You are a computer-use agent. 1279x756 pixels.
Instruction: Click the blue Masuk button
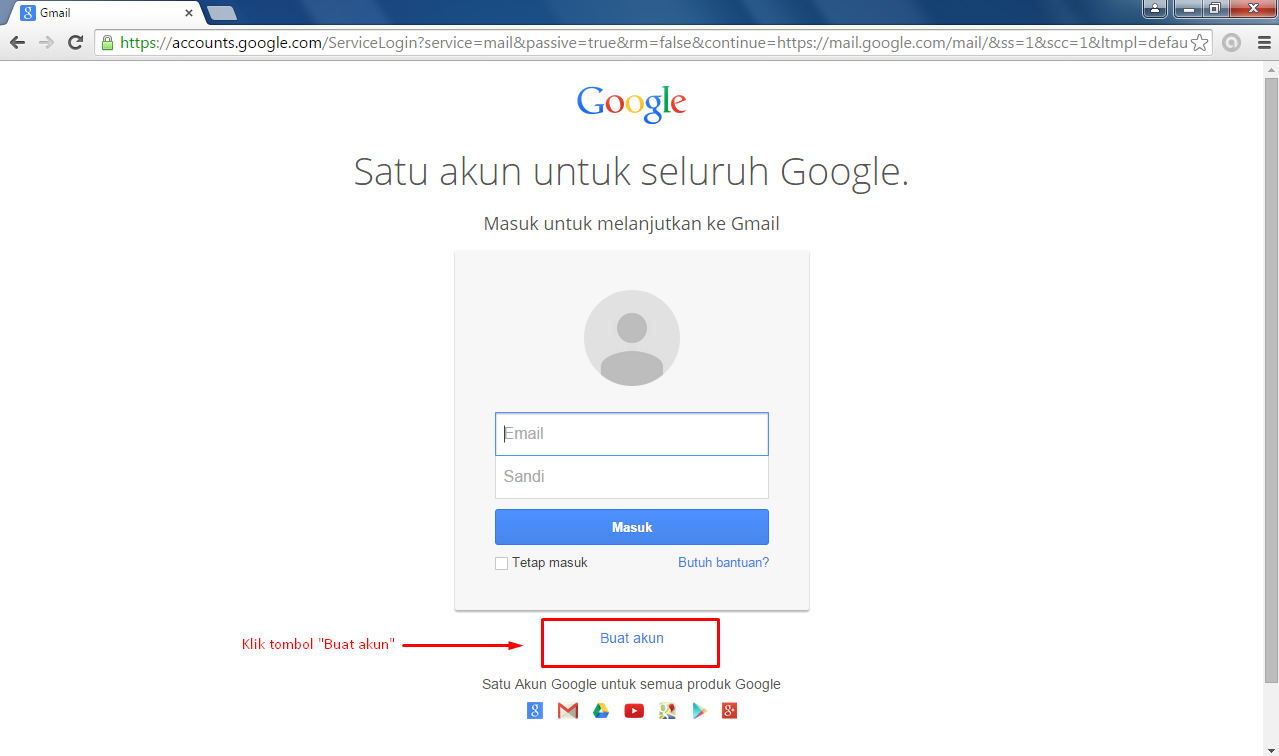tap(632, 527)
